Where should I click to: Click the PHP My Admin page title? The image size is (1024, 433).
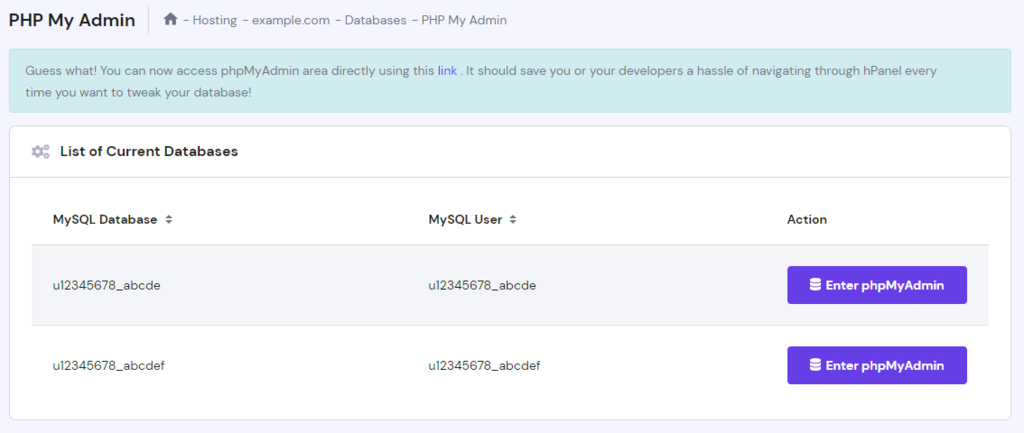coord(72,20)
